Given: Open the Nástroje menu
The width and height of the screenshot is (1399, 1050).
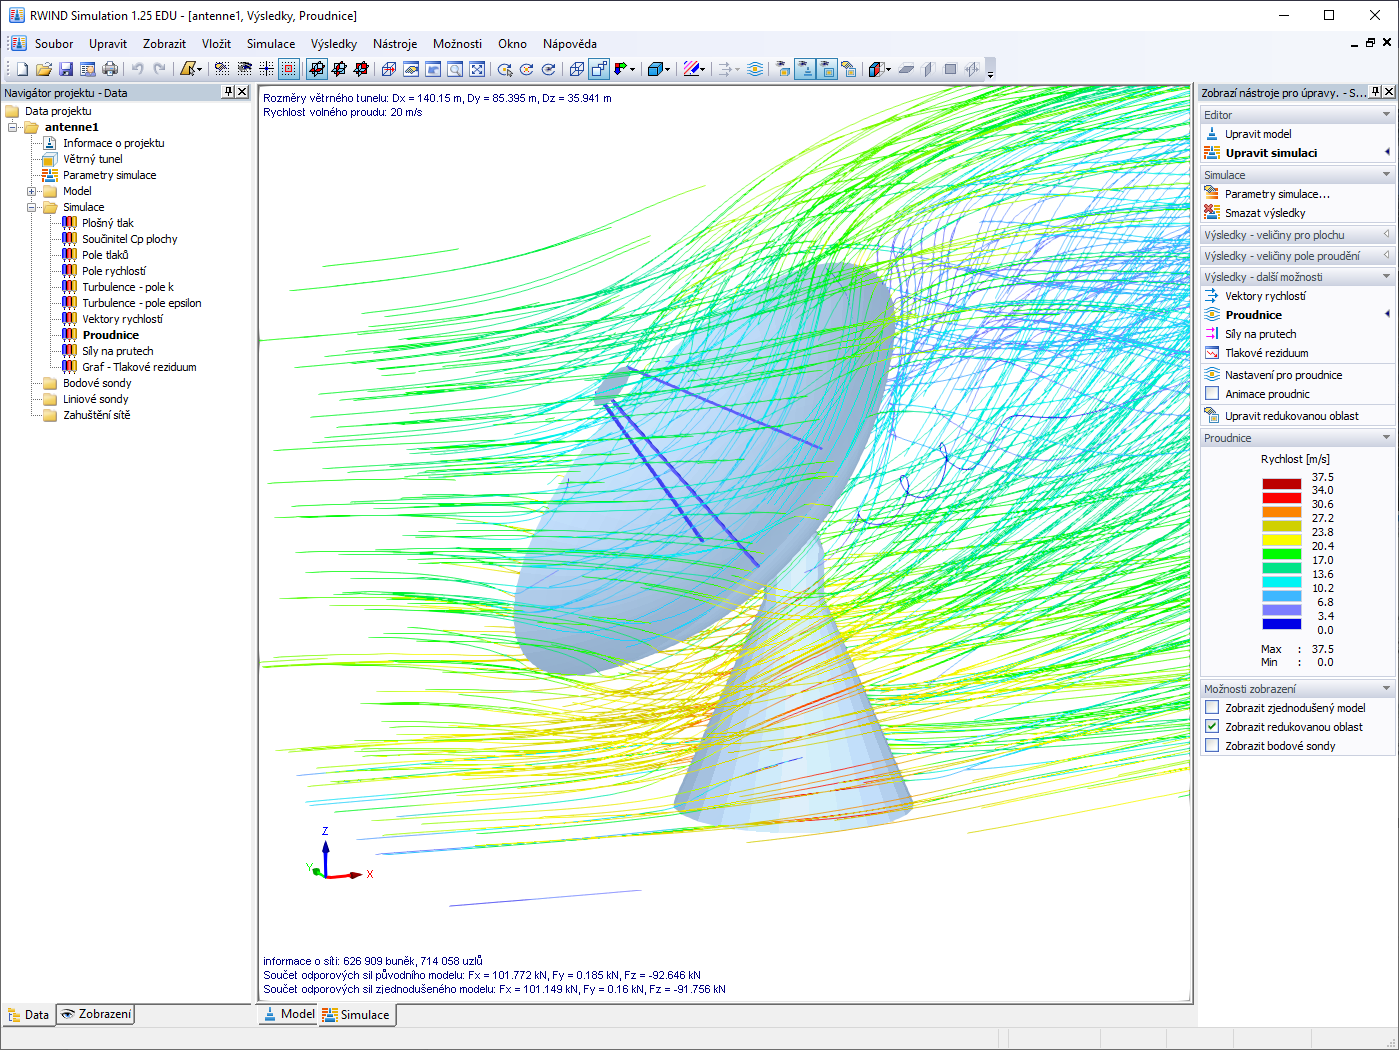Looking at the screenshot, I should [x=395, y=44].
